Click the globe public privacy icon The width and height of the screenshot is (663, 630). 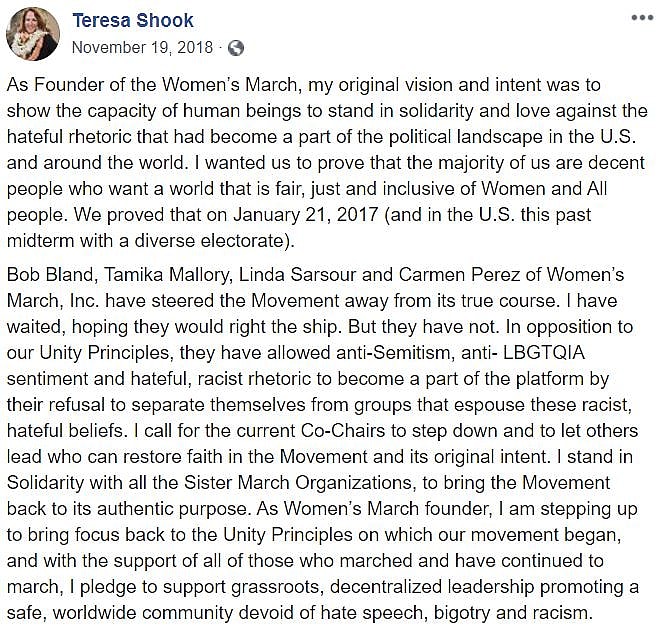pos(236,47)
